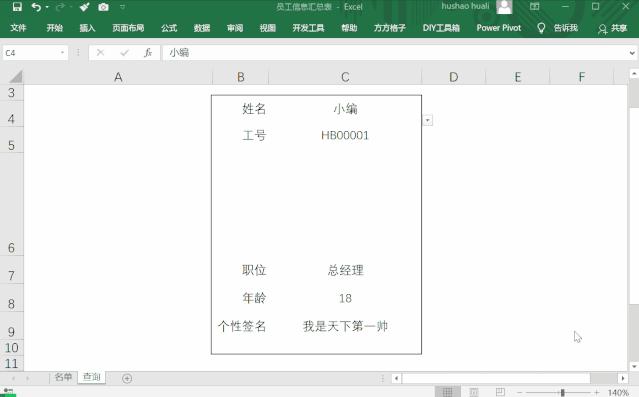Switch to the 名单 sheet tab
This screenshot has width=639, height=397.
pyautogui.click(x=63, y=377)
